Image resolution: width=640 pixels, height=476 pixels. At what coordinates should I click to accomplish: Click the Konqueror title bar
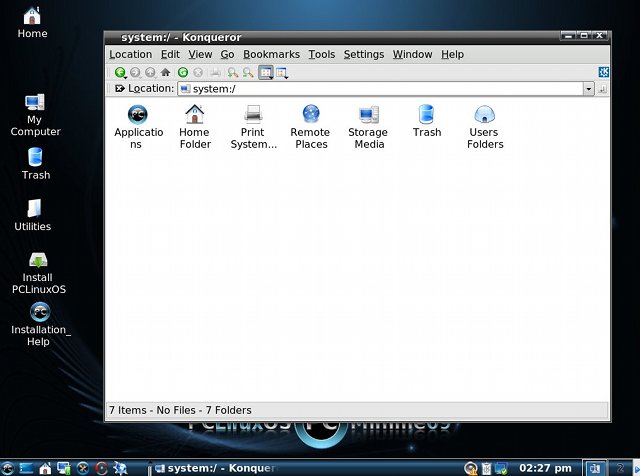click(x=332, y=37)
